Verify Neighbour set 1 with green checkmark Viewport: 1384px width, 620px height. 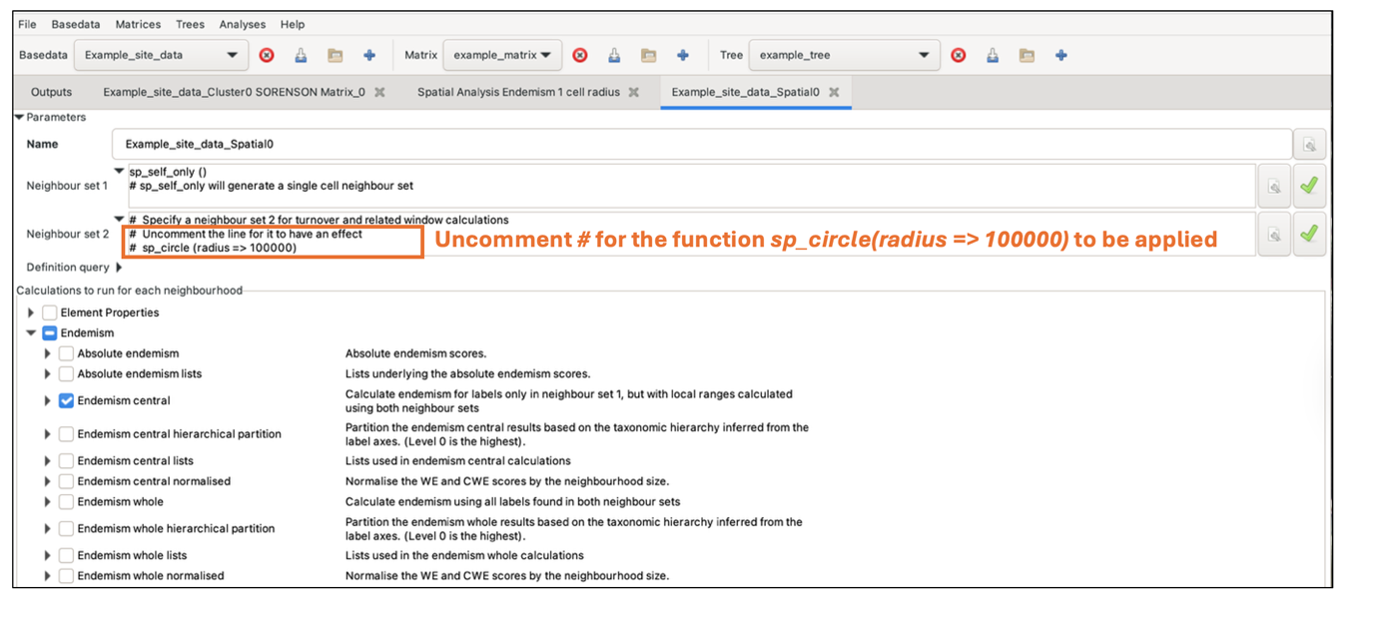[x=1308, y=185]
